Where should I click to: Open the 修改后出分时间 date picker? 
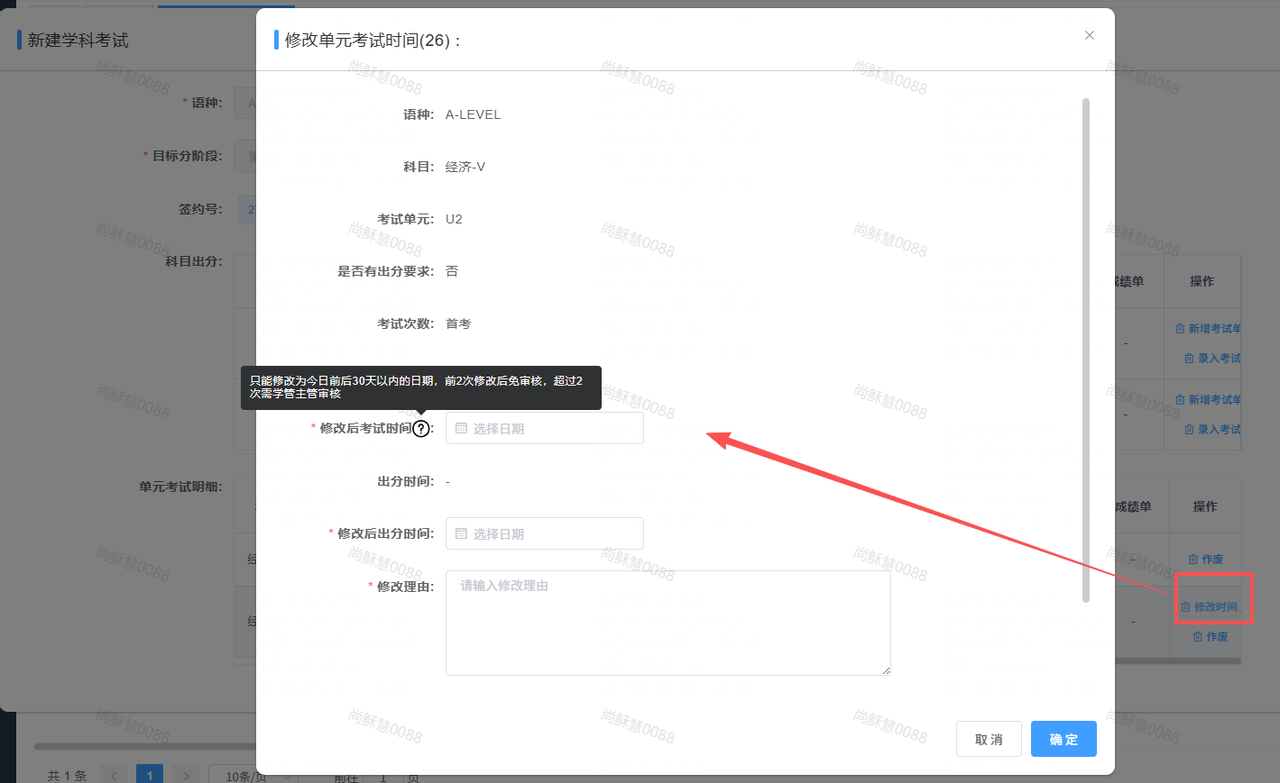(x=544, y=534)
